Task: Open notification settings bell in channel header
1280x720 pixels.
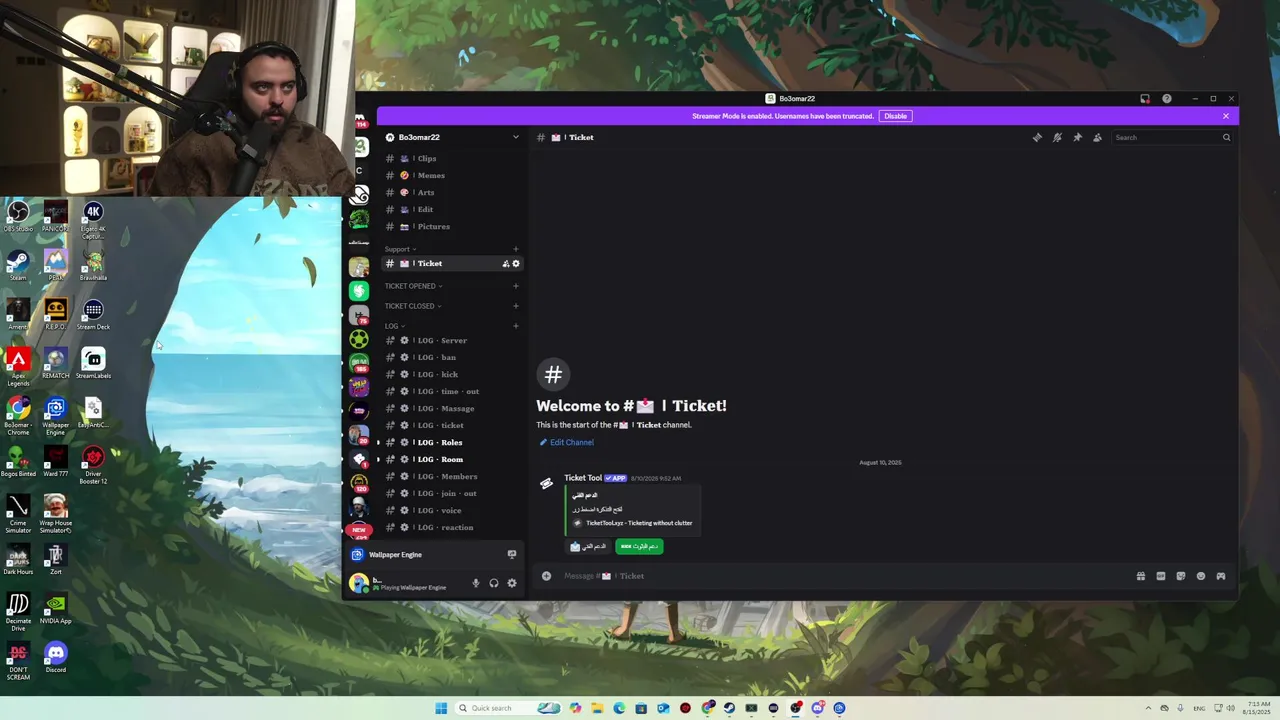Action: coord(1057,137)
